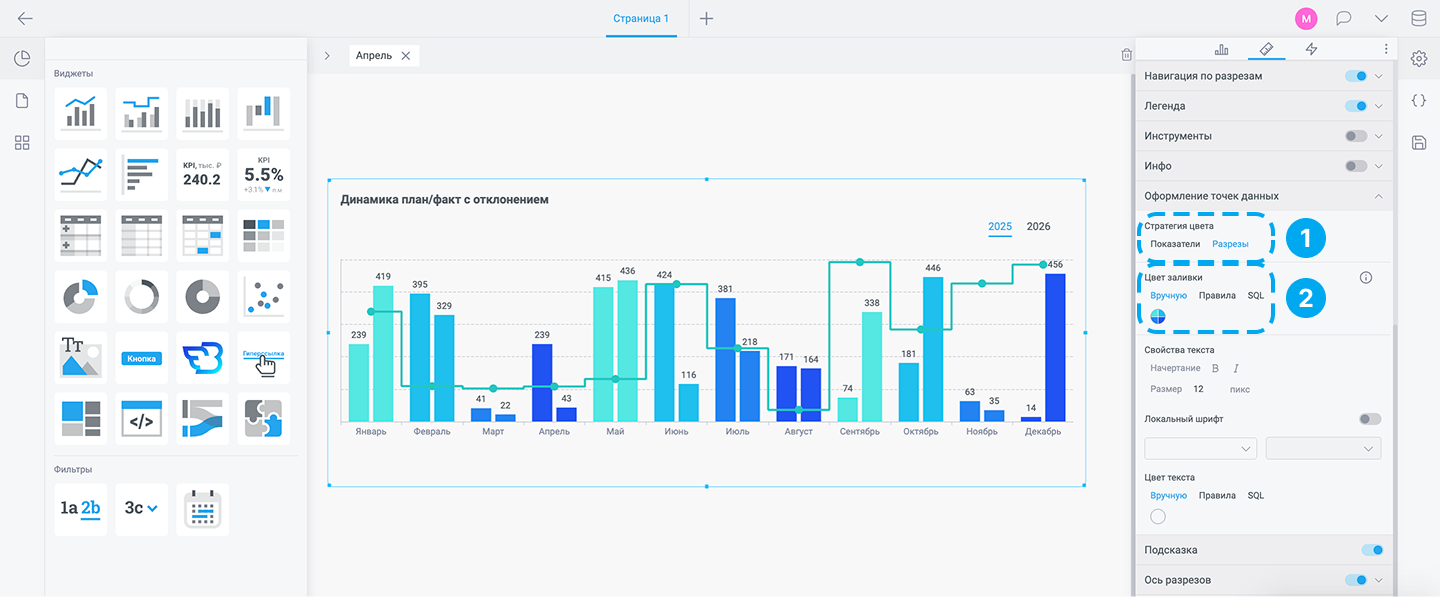The width and height of the screenshot is (1440, 597).
Task: Expand the filter bar arrow
Action: coord(327,56)
